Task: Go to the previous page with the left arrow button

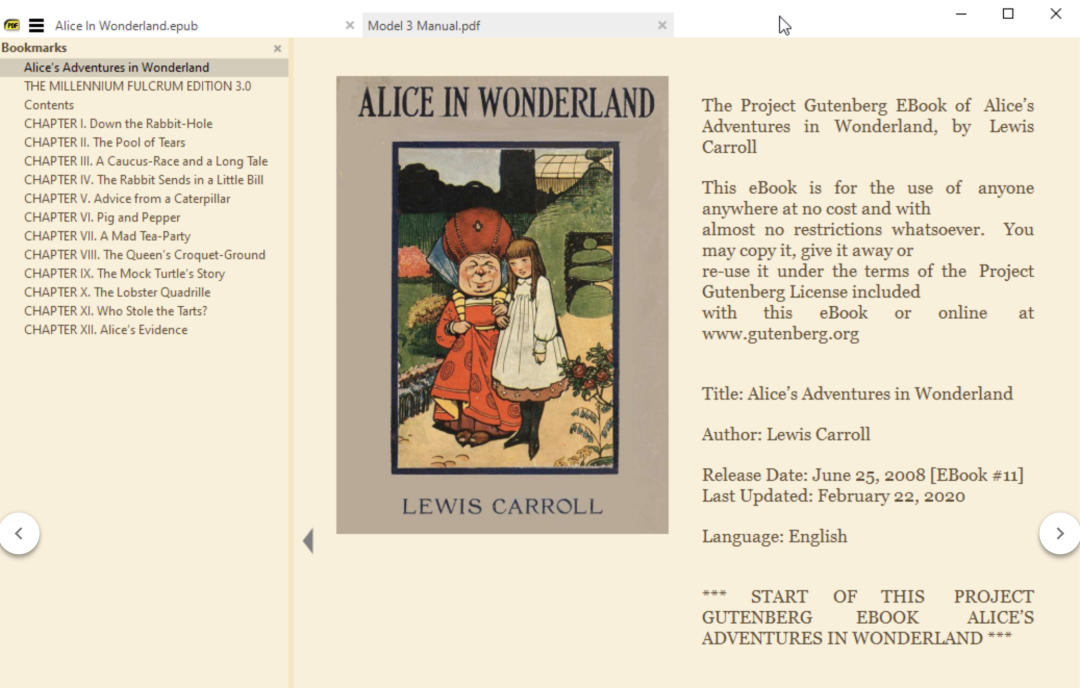Action: pos(19,533)
